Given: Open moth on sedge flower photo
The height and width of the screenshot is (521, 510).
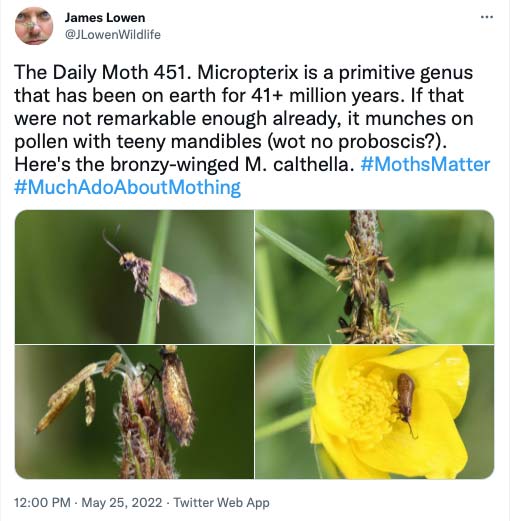Looking at the screenshot, I should point(134,412).
